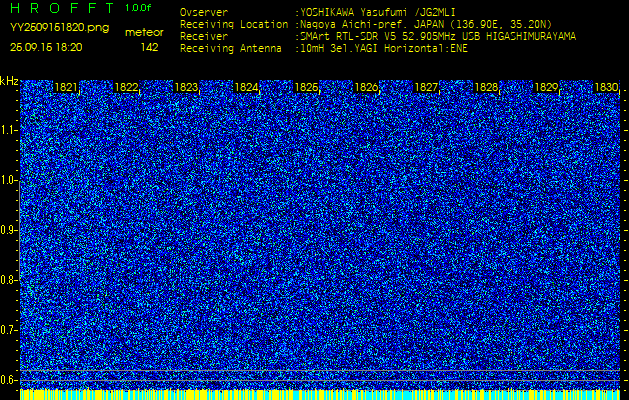Click time marker 1822
This screenshot has height=400, width=629.
126,87
